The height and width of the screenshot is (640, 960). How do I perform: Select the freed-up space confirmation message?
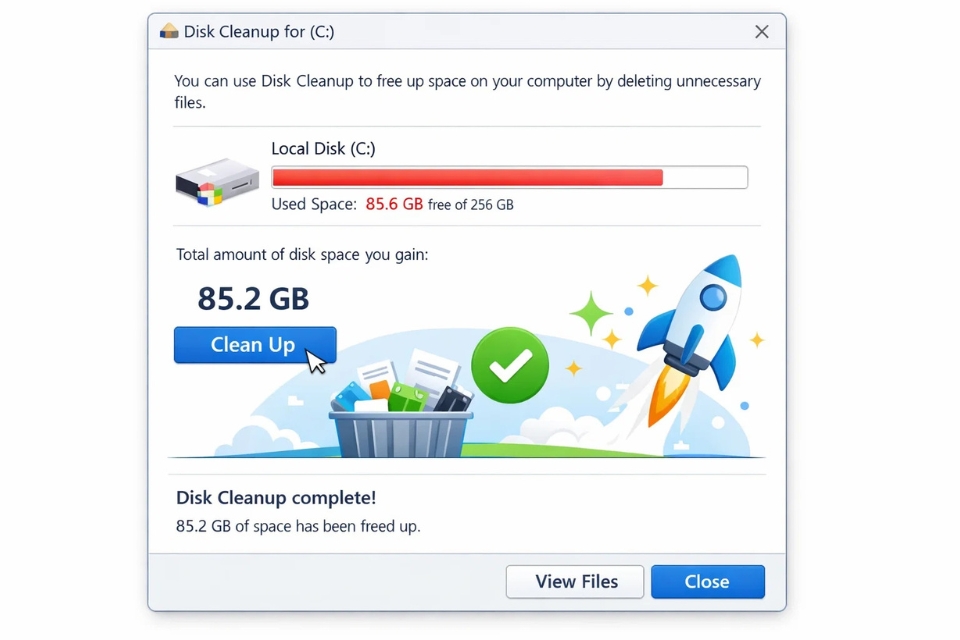click(x=300, y=525)
